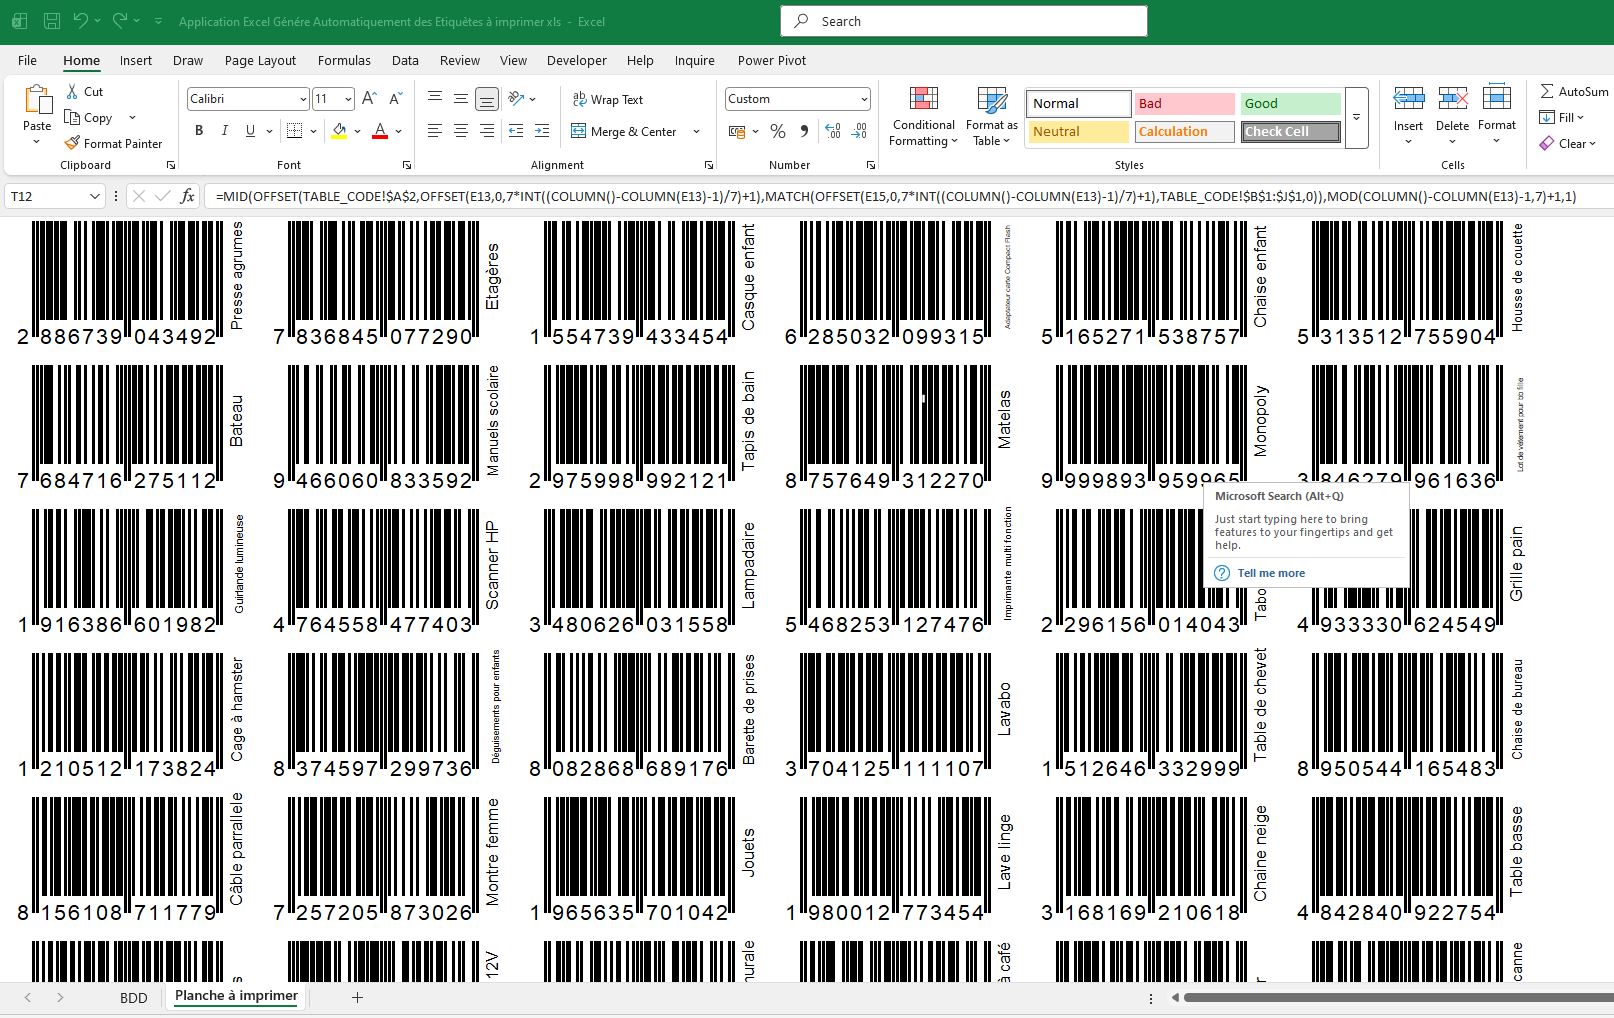This screenshot has width=1614, height=1018.
Task: Click the AutoSum sigma command
Action: (x=1575, y=91)
